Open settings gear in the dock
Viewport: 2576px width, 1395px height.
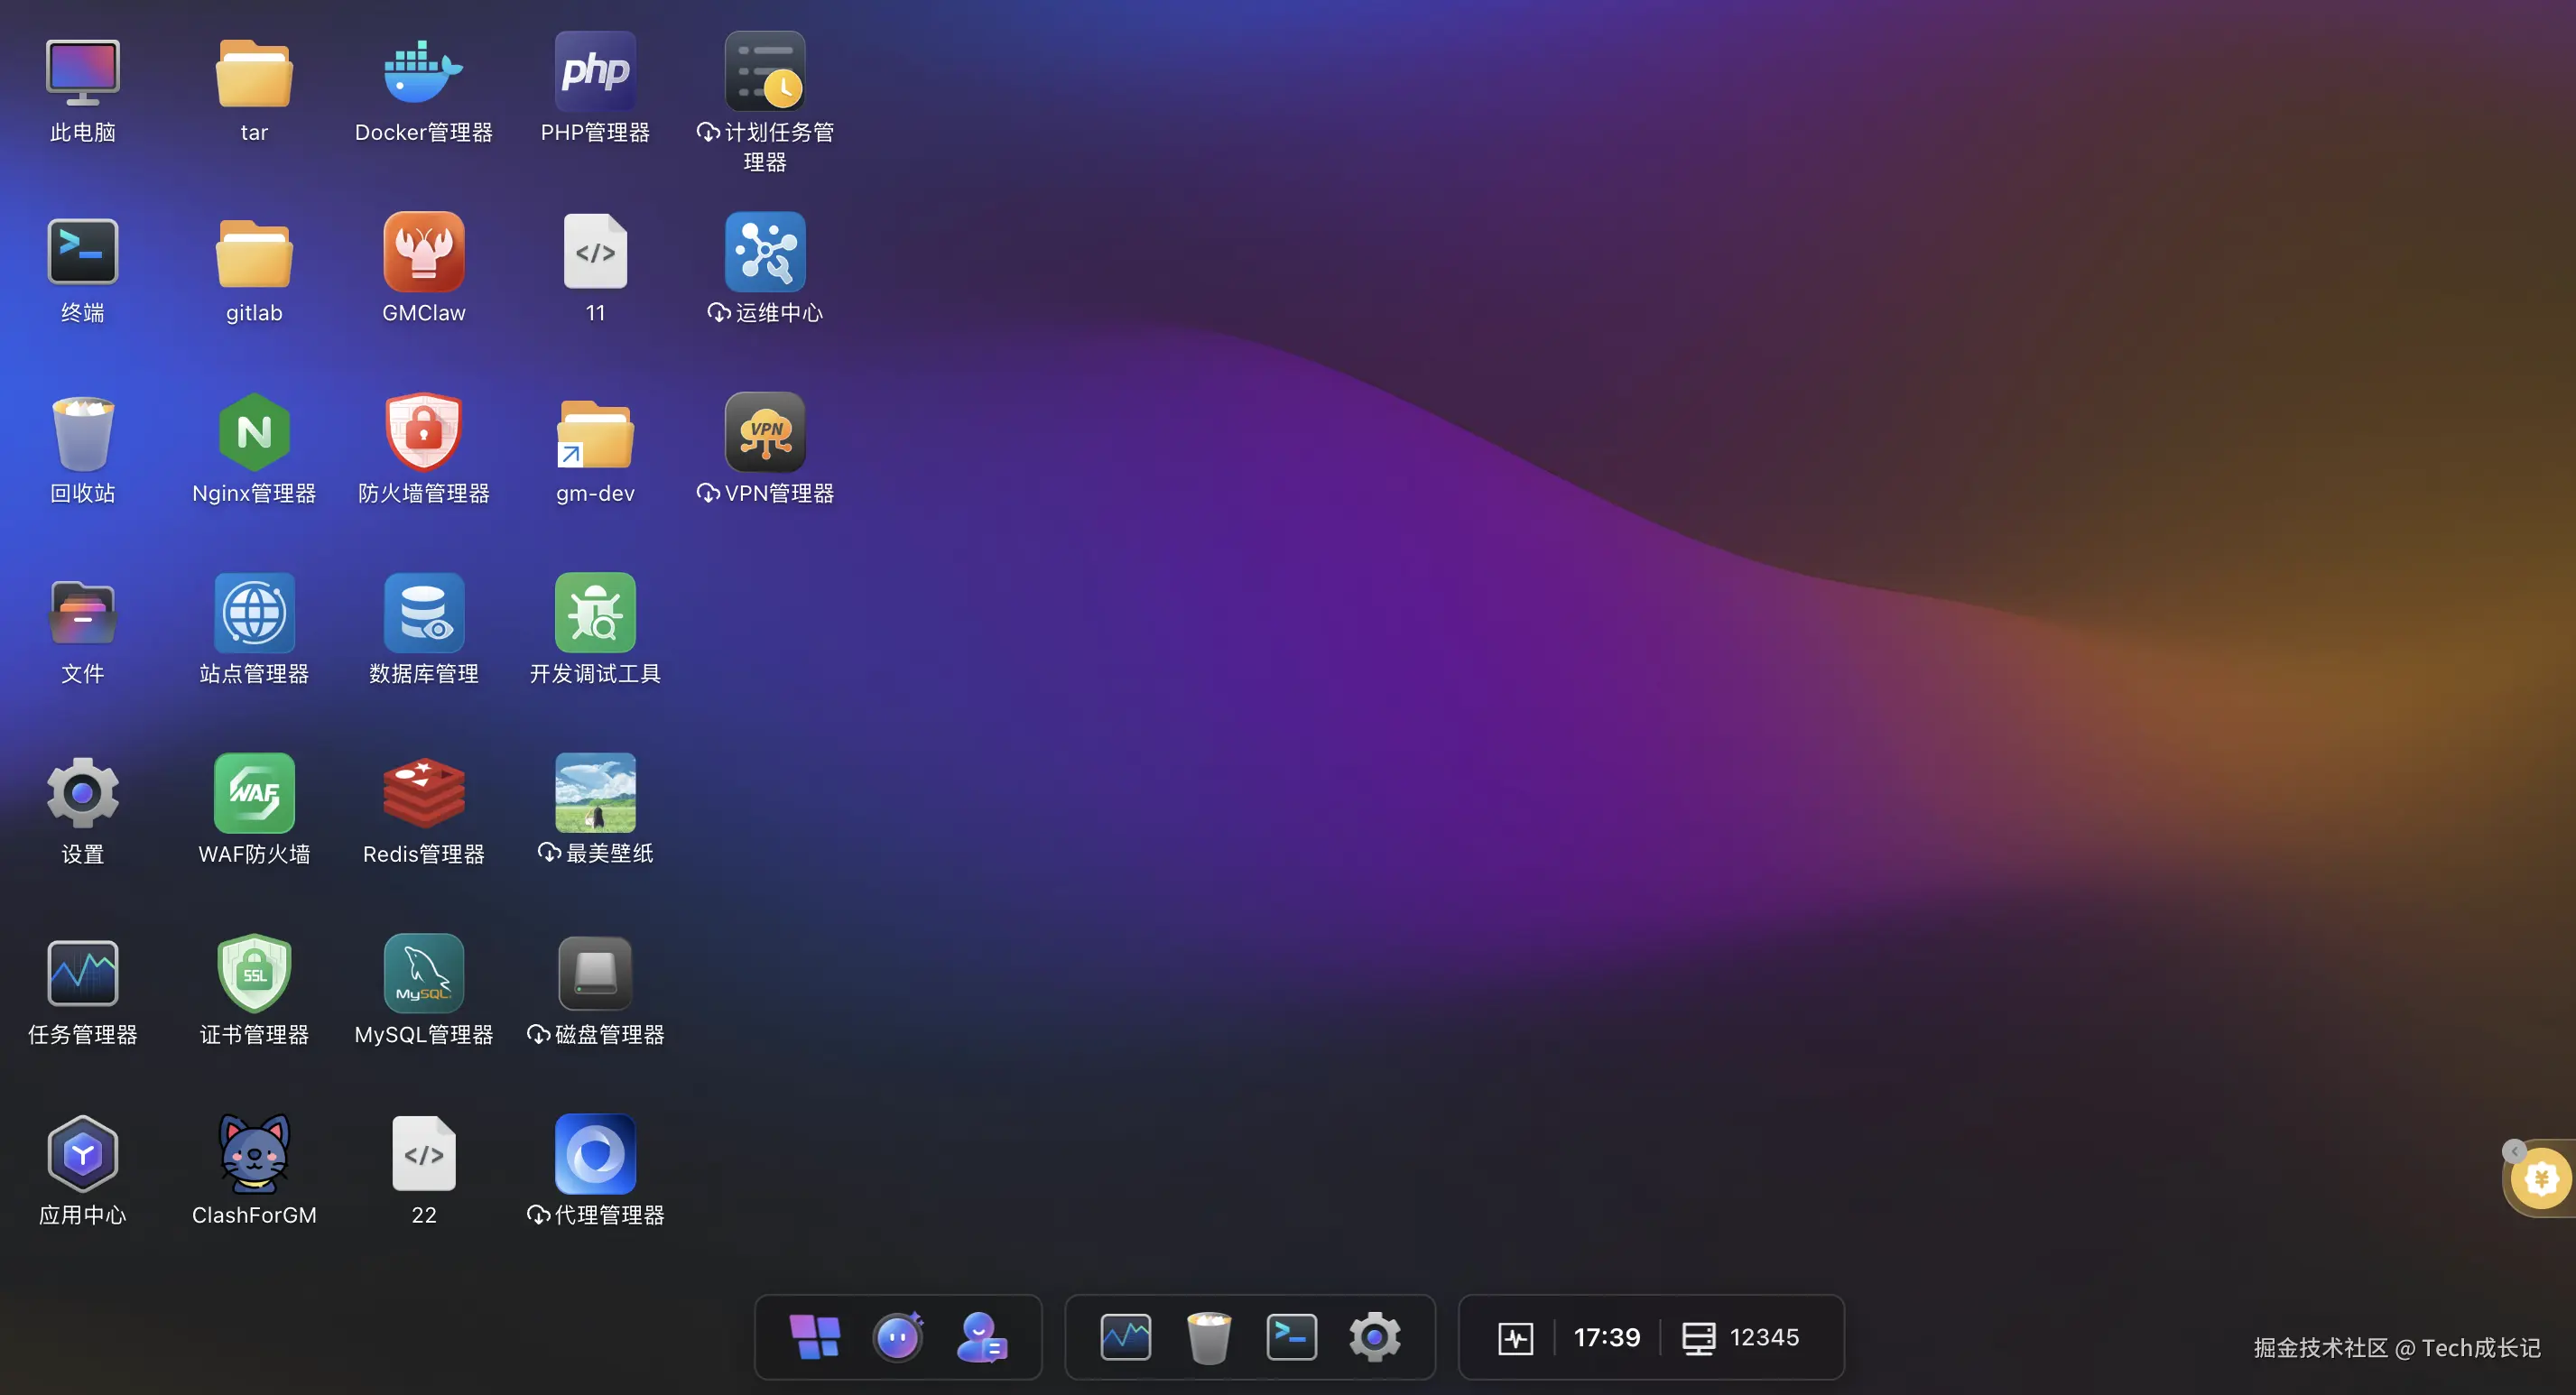pyautogui.click(x=1374, y=1337)
